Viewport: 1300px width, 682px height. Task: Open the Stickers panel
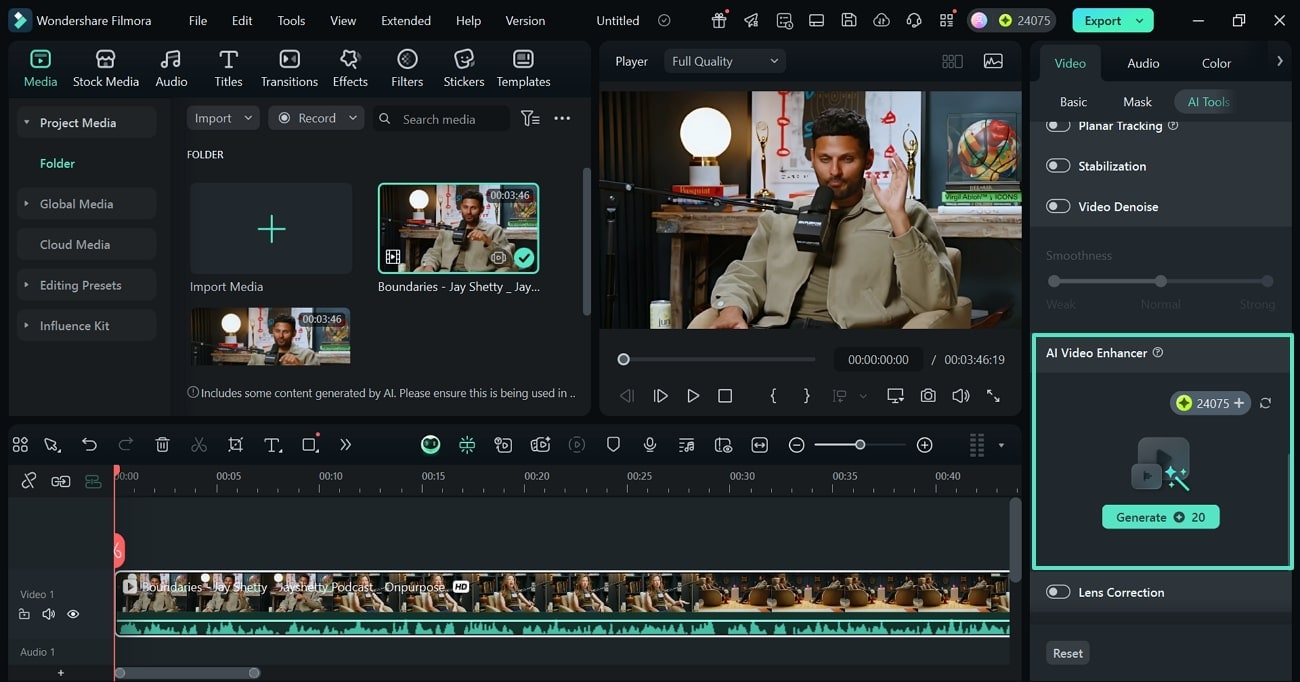click(463, 68)
